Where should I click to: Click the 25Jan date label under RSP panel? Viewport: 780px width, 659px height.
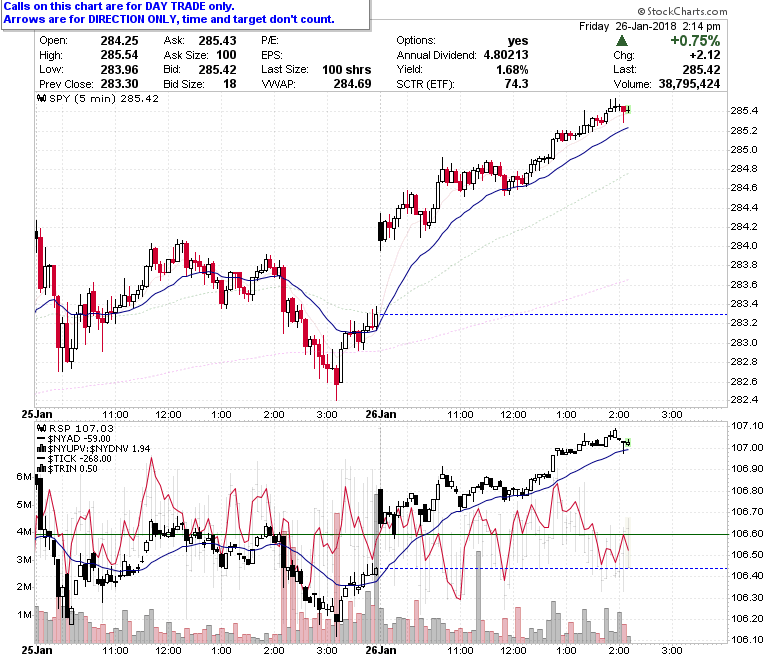click(36, 650)
